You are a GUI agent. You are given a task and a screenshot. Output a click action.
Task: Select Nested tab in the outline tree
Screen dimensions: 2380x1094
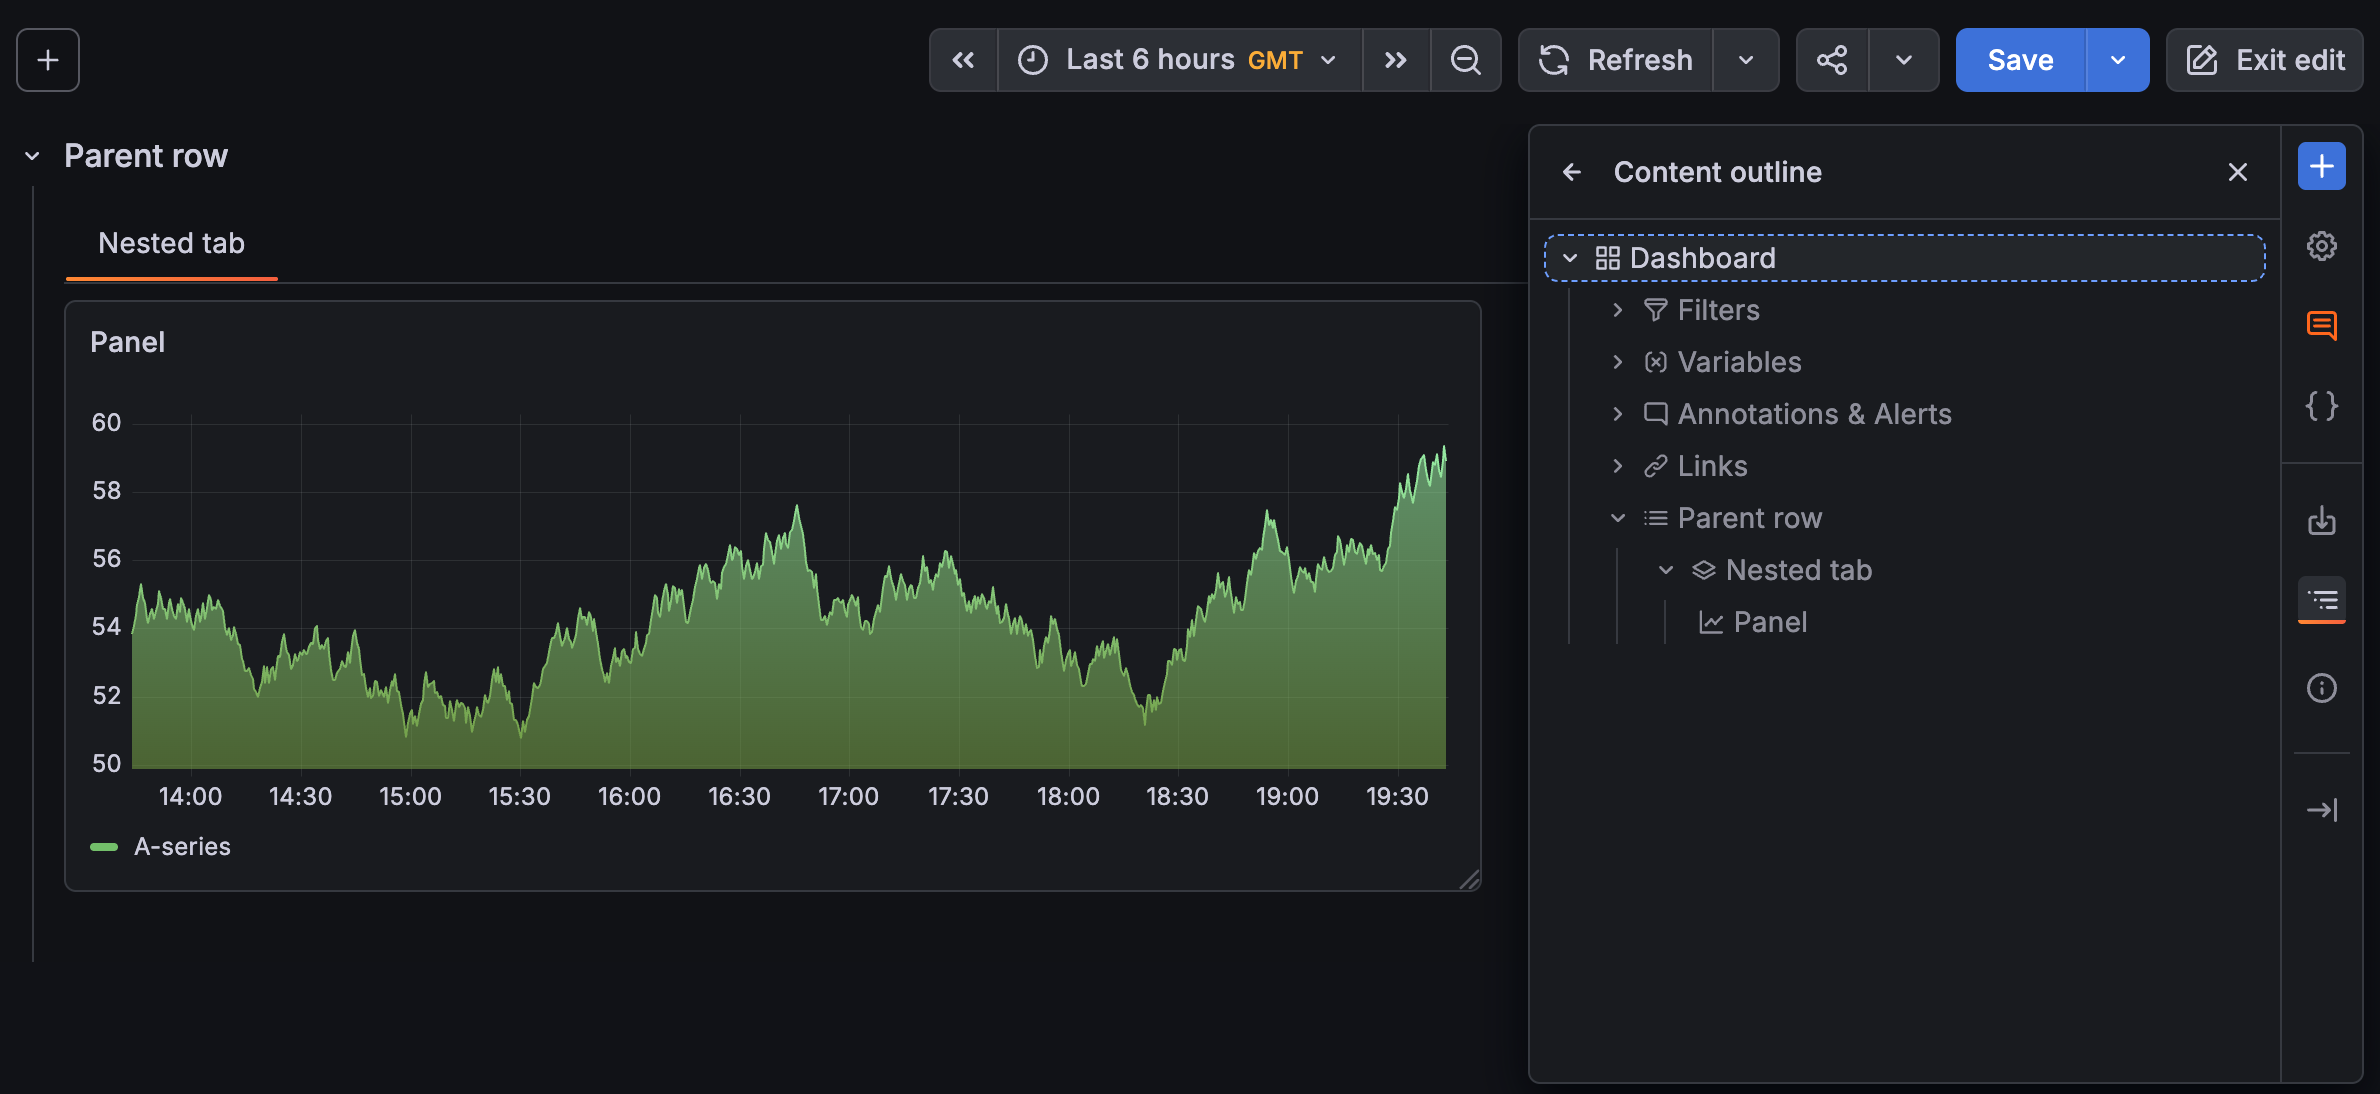pos(1798,570)
